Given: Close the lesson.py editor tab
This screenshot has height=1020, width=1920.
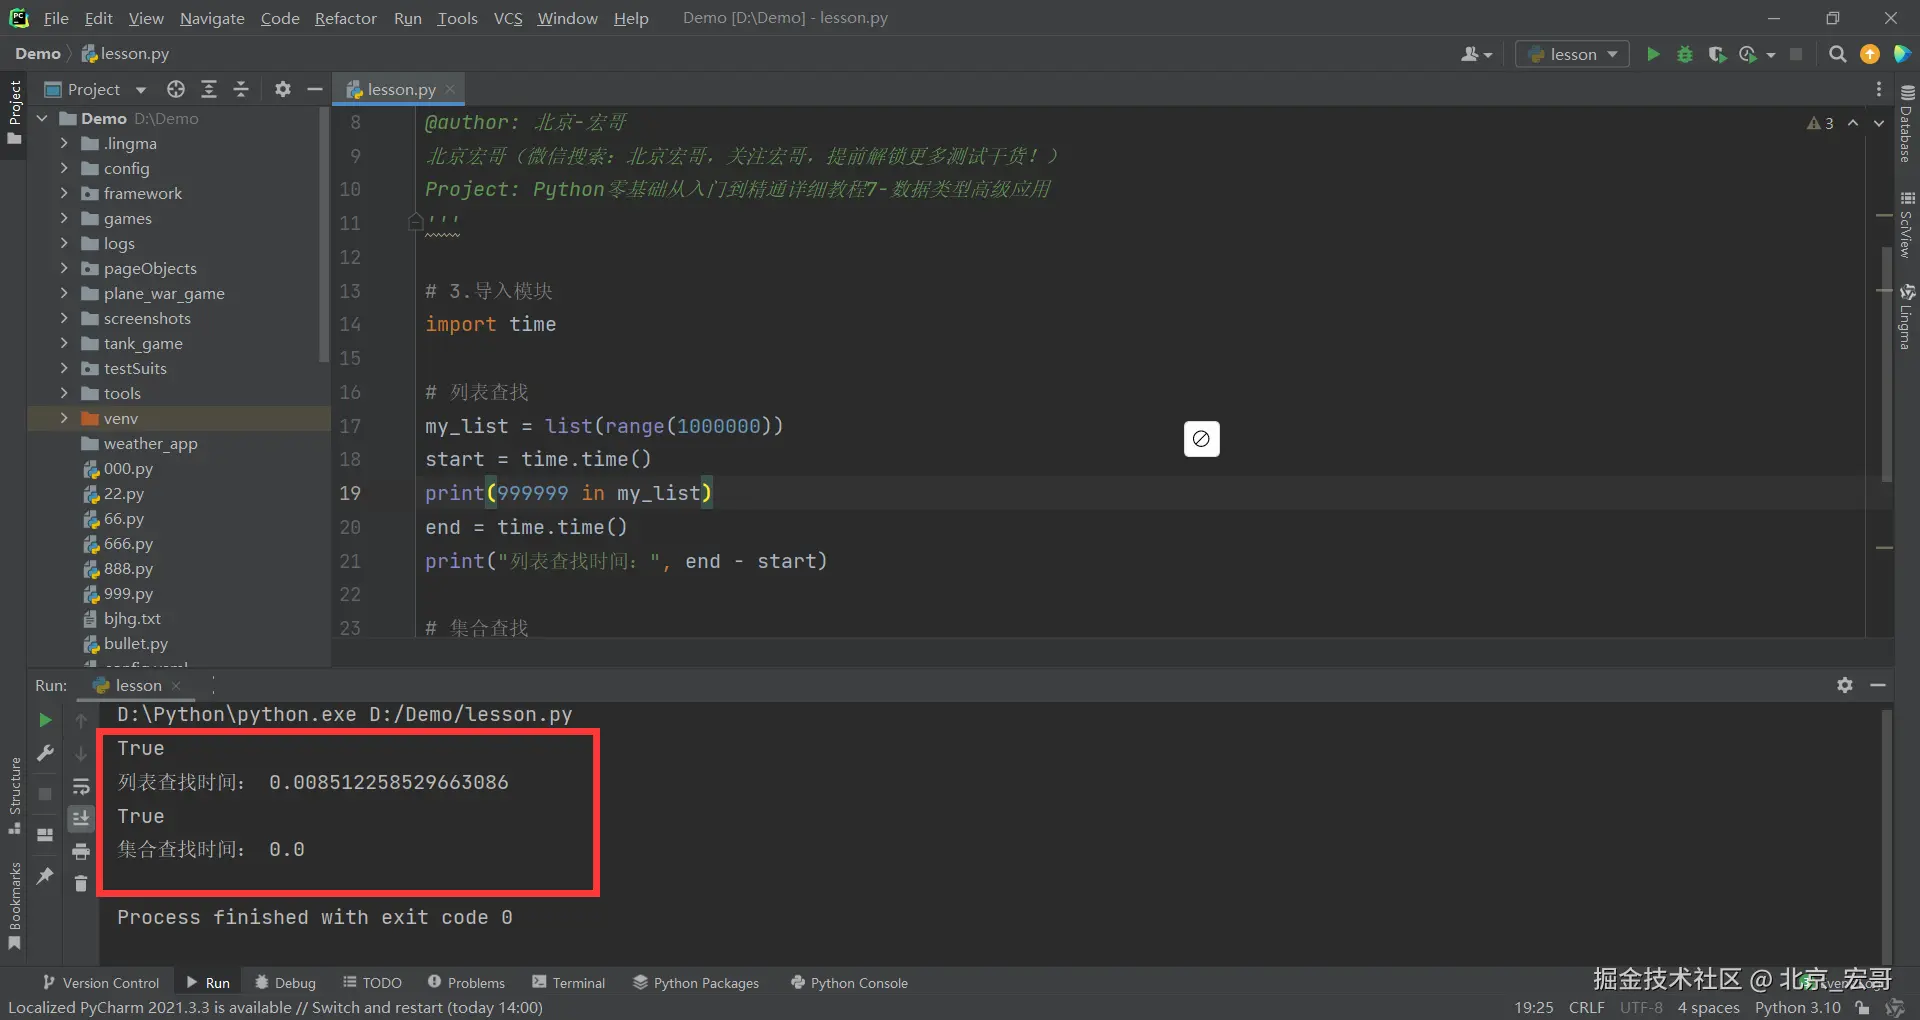Looking at the screenshot, I should tap(450, 89).
